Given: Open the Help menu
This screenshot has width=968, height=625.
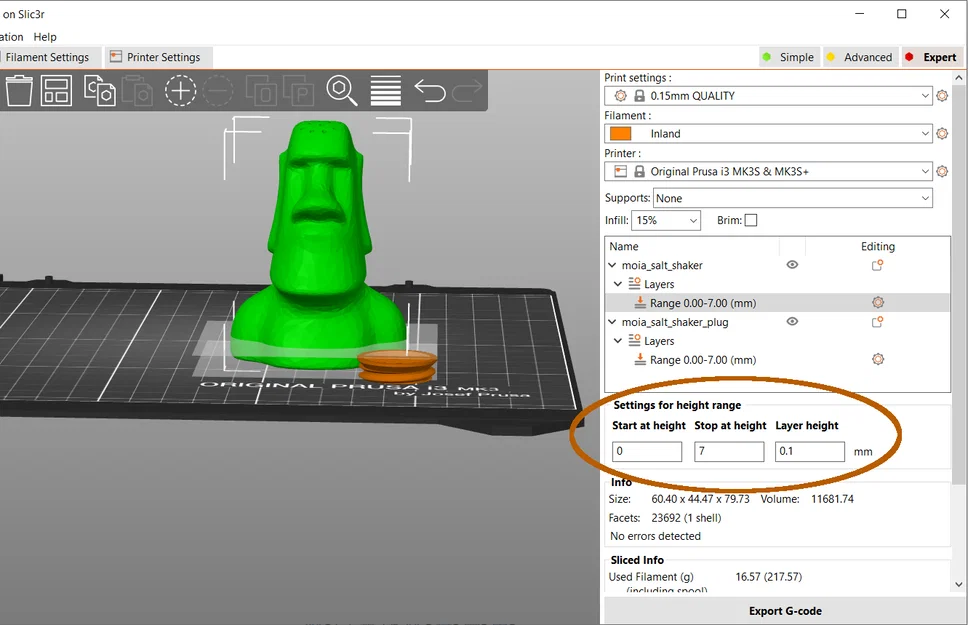Looking at the screenshot, I should [44, 37].
